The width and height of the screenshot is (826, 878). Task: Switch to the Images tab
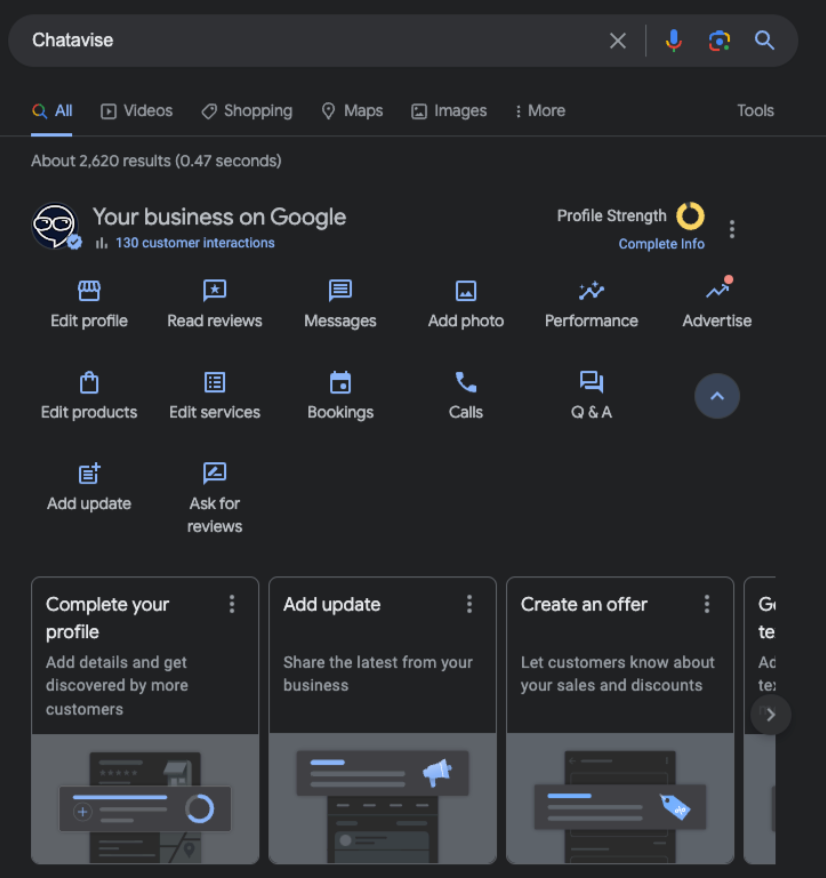click(x=449, y=111)
